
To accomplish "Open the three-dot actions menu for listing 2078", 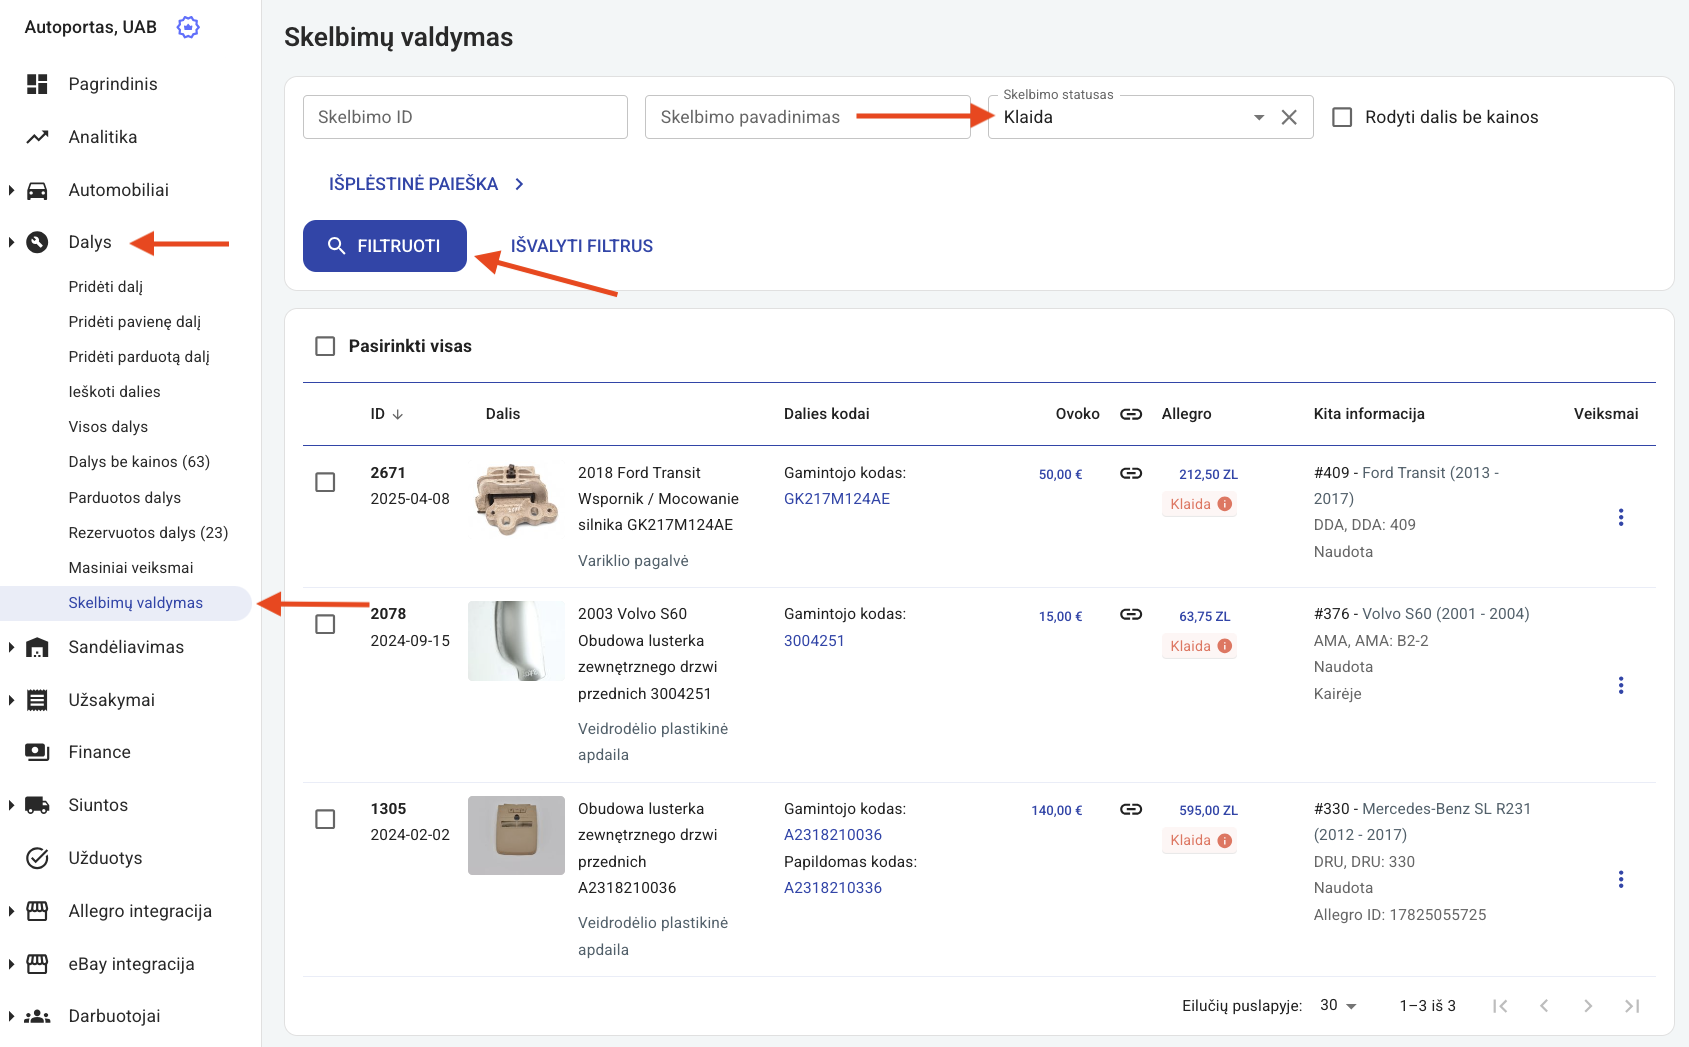I will click(x=1620, y=685).
